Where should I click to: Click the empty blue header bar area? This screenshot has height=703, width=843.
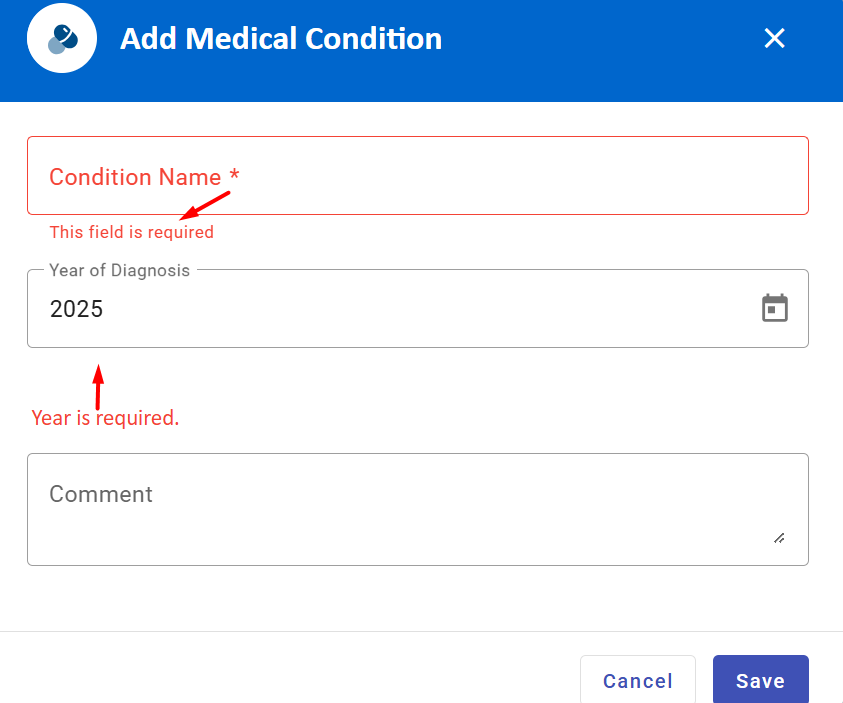click(600, 39)
